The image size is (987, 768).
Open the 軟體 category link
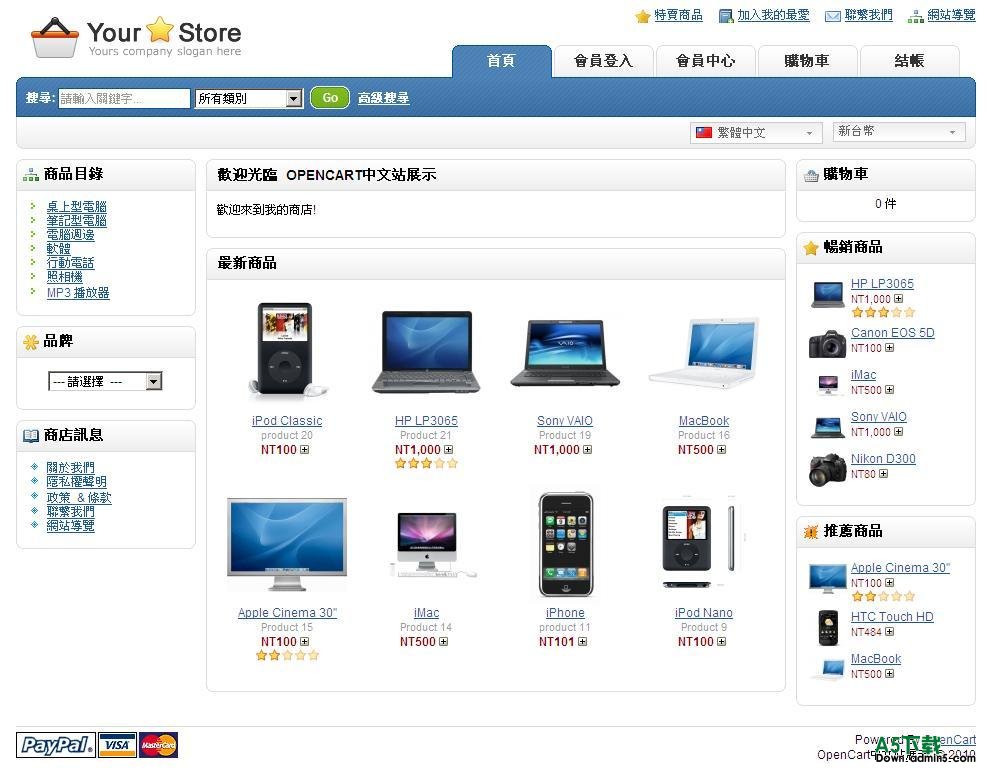59,249
